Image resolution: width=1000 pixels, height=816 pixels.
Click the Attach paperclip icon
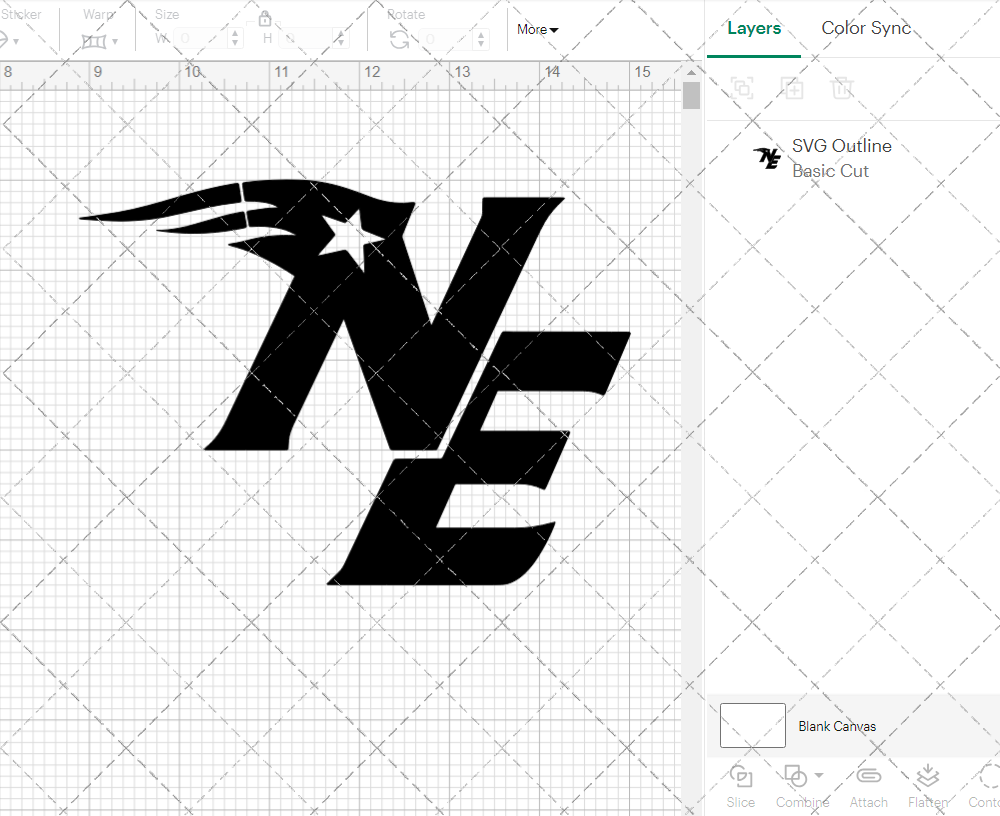click(x=868, y=777)
